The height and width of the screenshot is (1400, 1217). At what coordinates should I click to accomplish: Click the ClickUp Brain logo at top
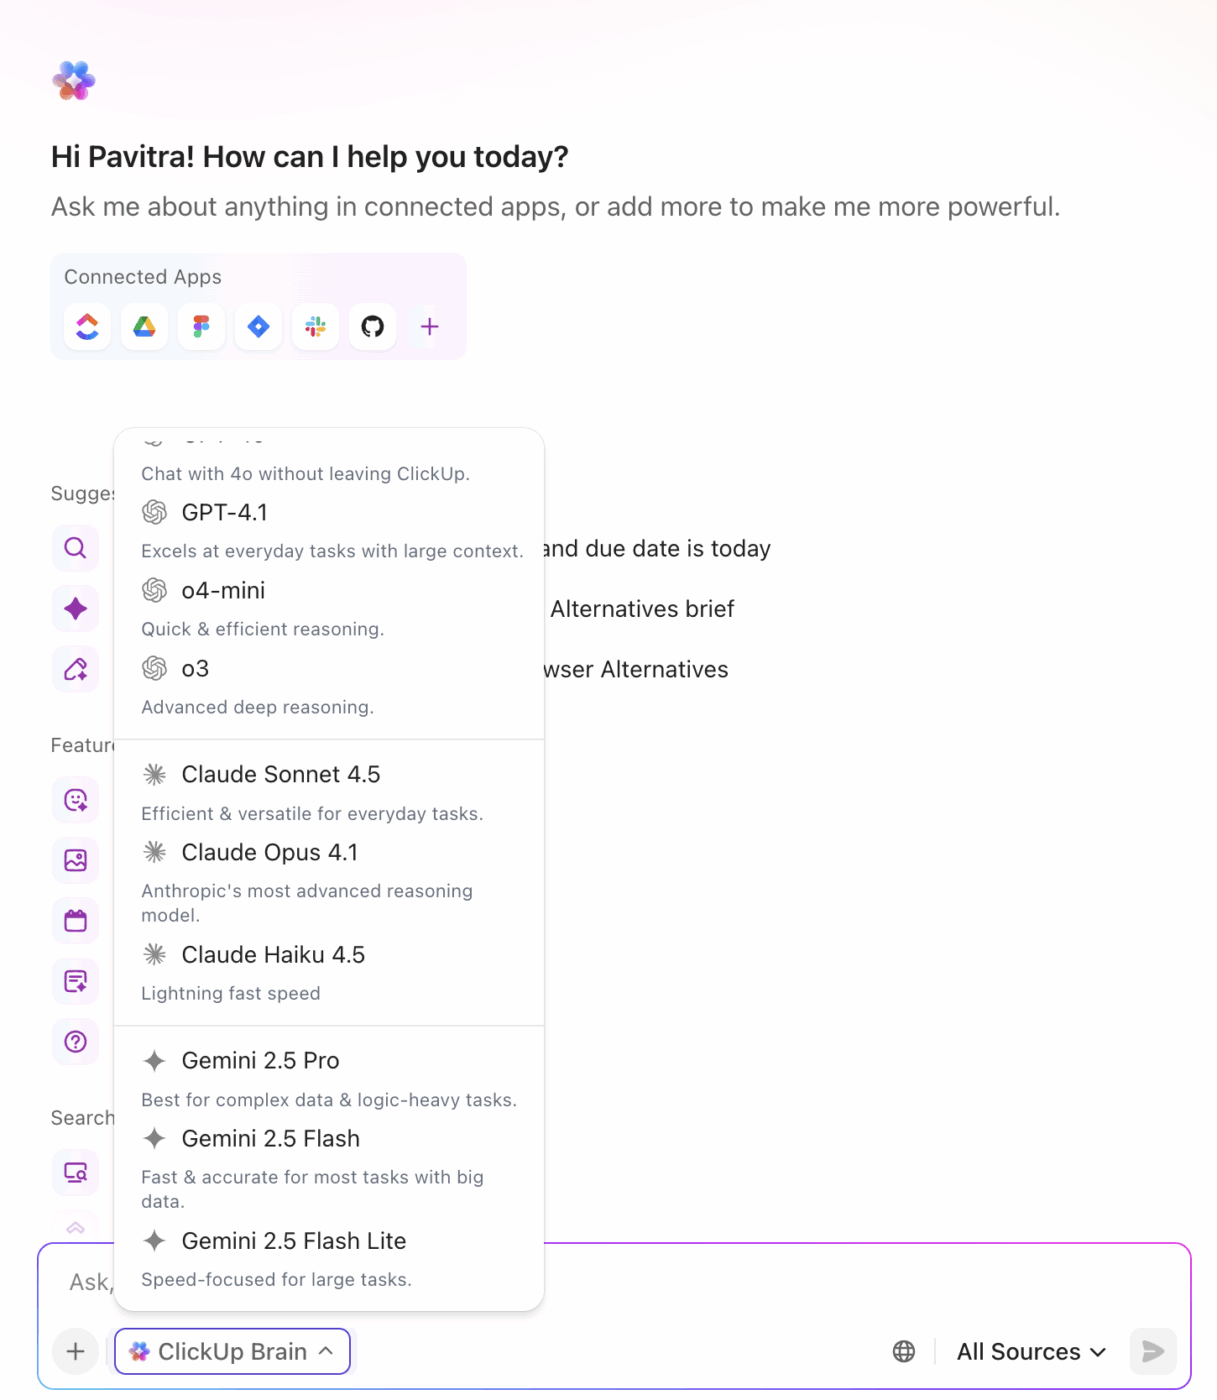tap(74, 81)
